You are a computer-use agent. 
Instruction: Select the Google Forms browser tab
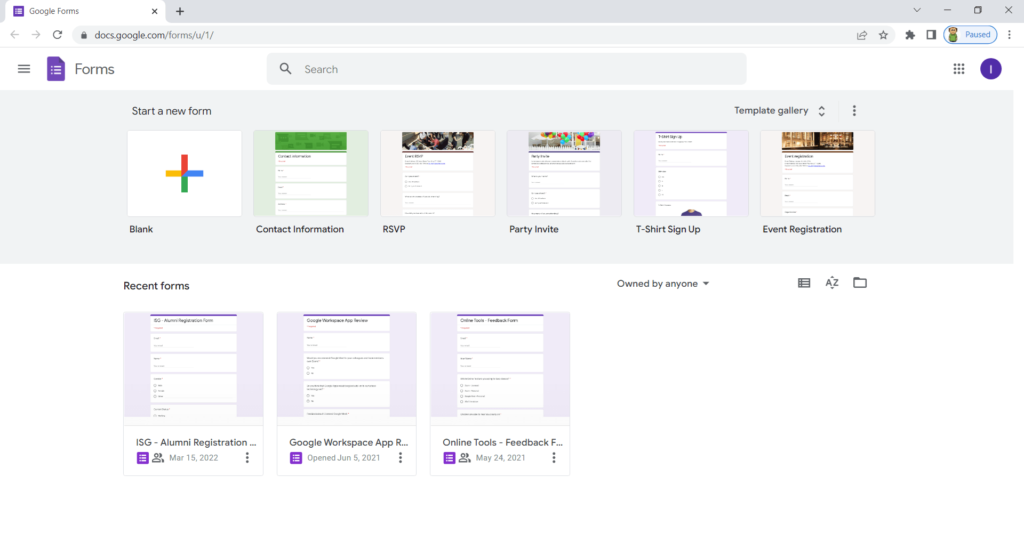85,11
